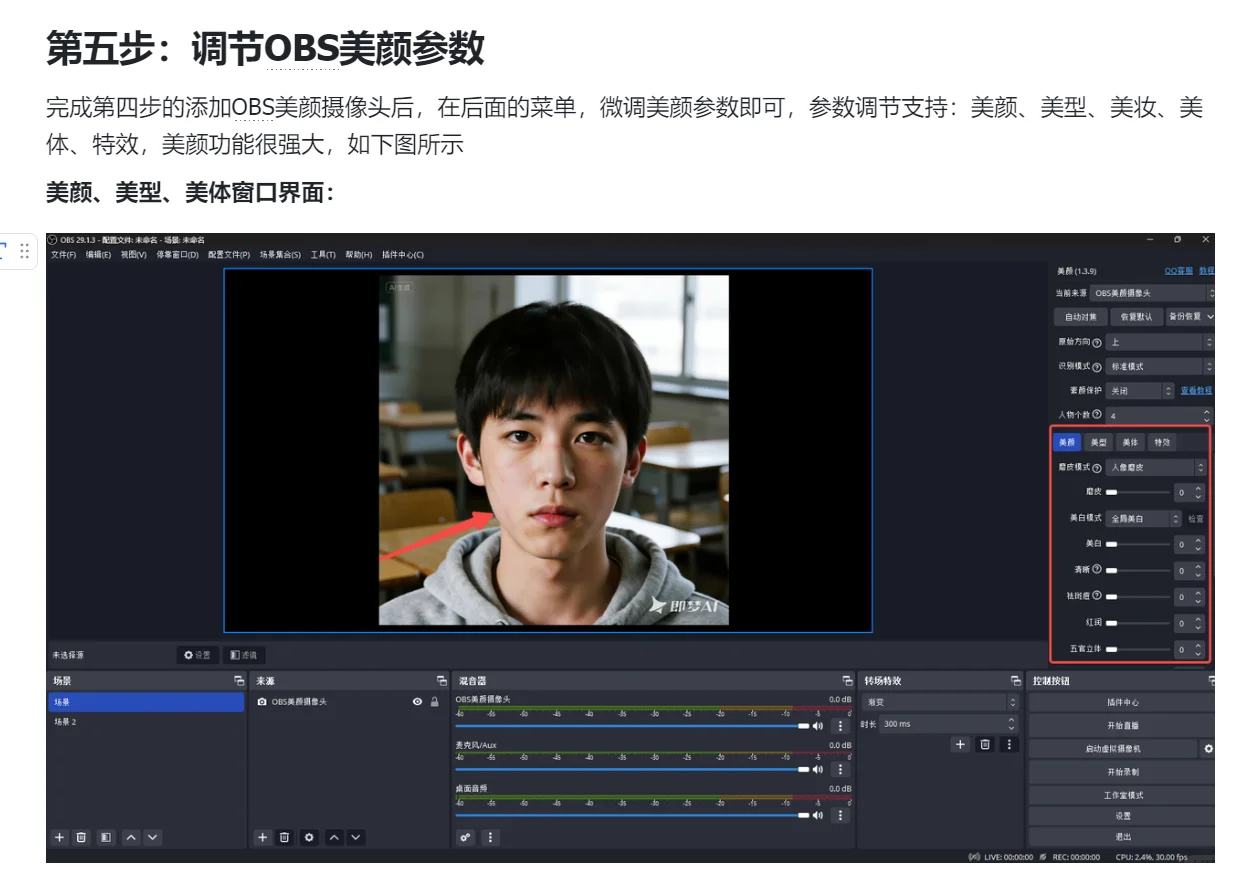
Task: Open advanced audio properties gears in the mixer
Action: point(466,837)
